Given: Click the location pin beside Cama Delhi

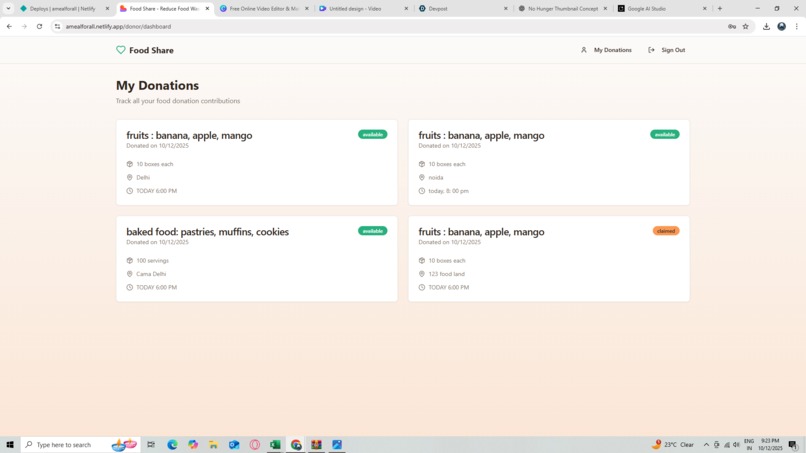Looking at the screenshot, I should click(130, 274).
